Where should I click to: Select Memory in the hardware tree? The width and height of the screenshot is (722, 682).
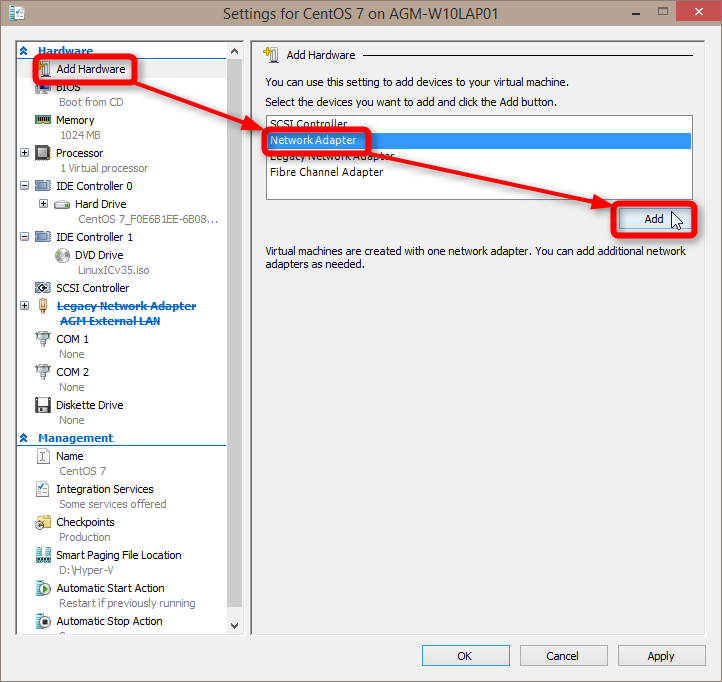pyautogui.click(x=75, y=120)
